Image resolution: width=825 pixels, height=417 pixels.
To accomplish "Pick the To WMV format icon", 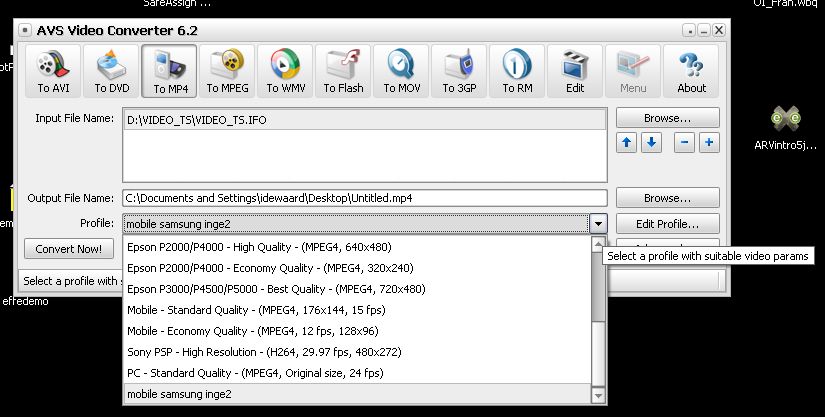I will pos(285,71).
